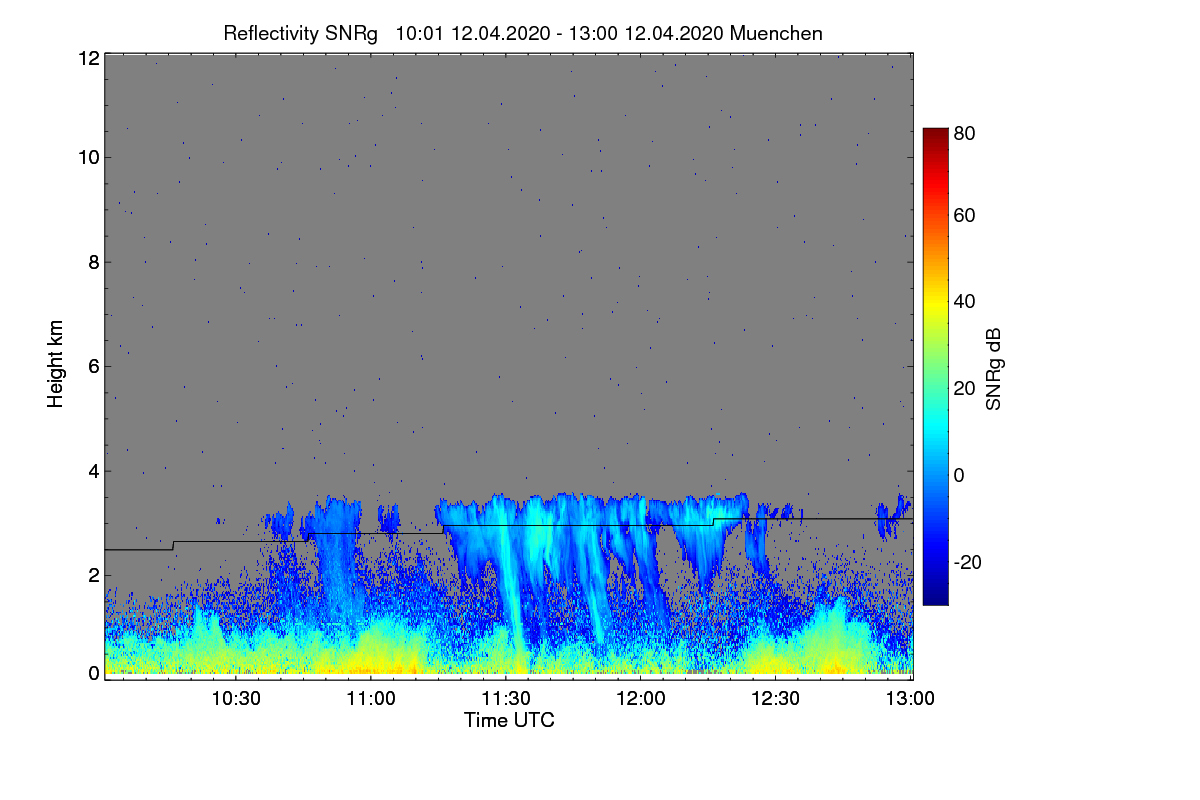Click the height tick label 8
The image size is (1200, 800).
coord(94,262)
